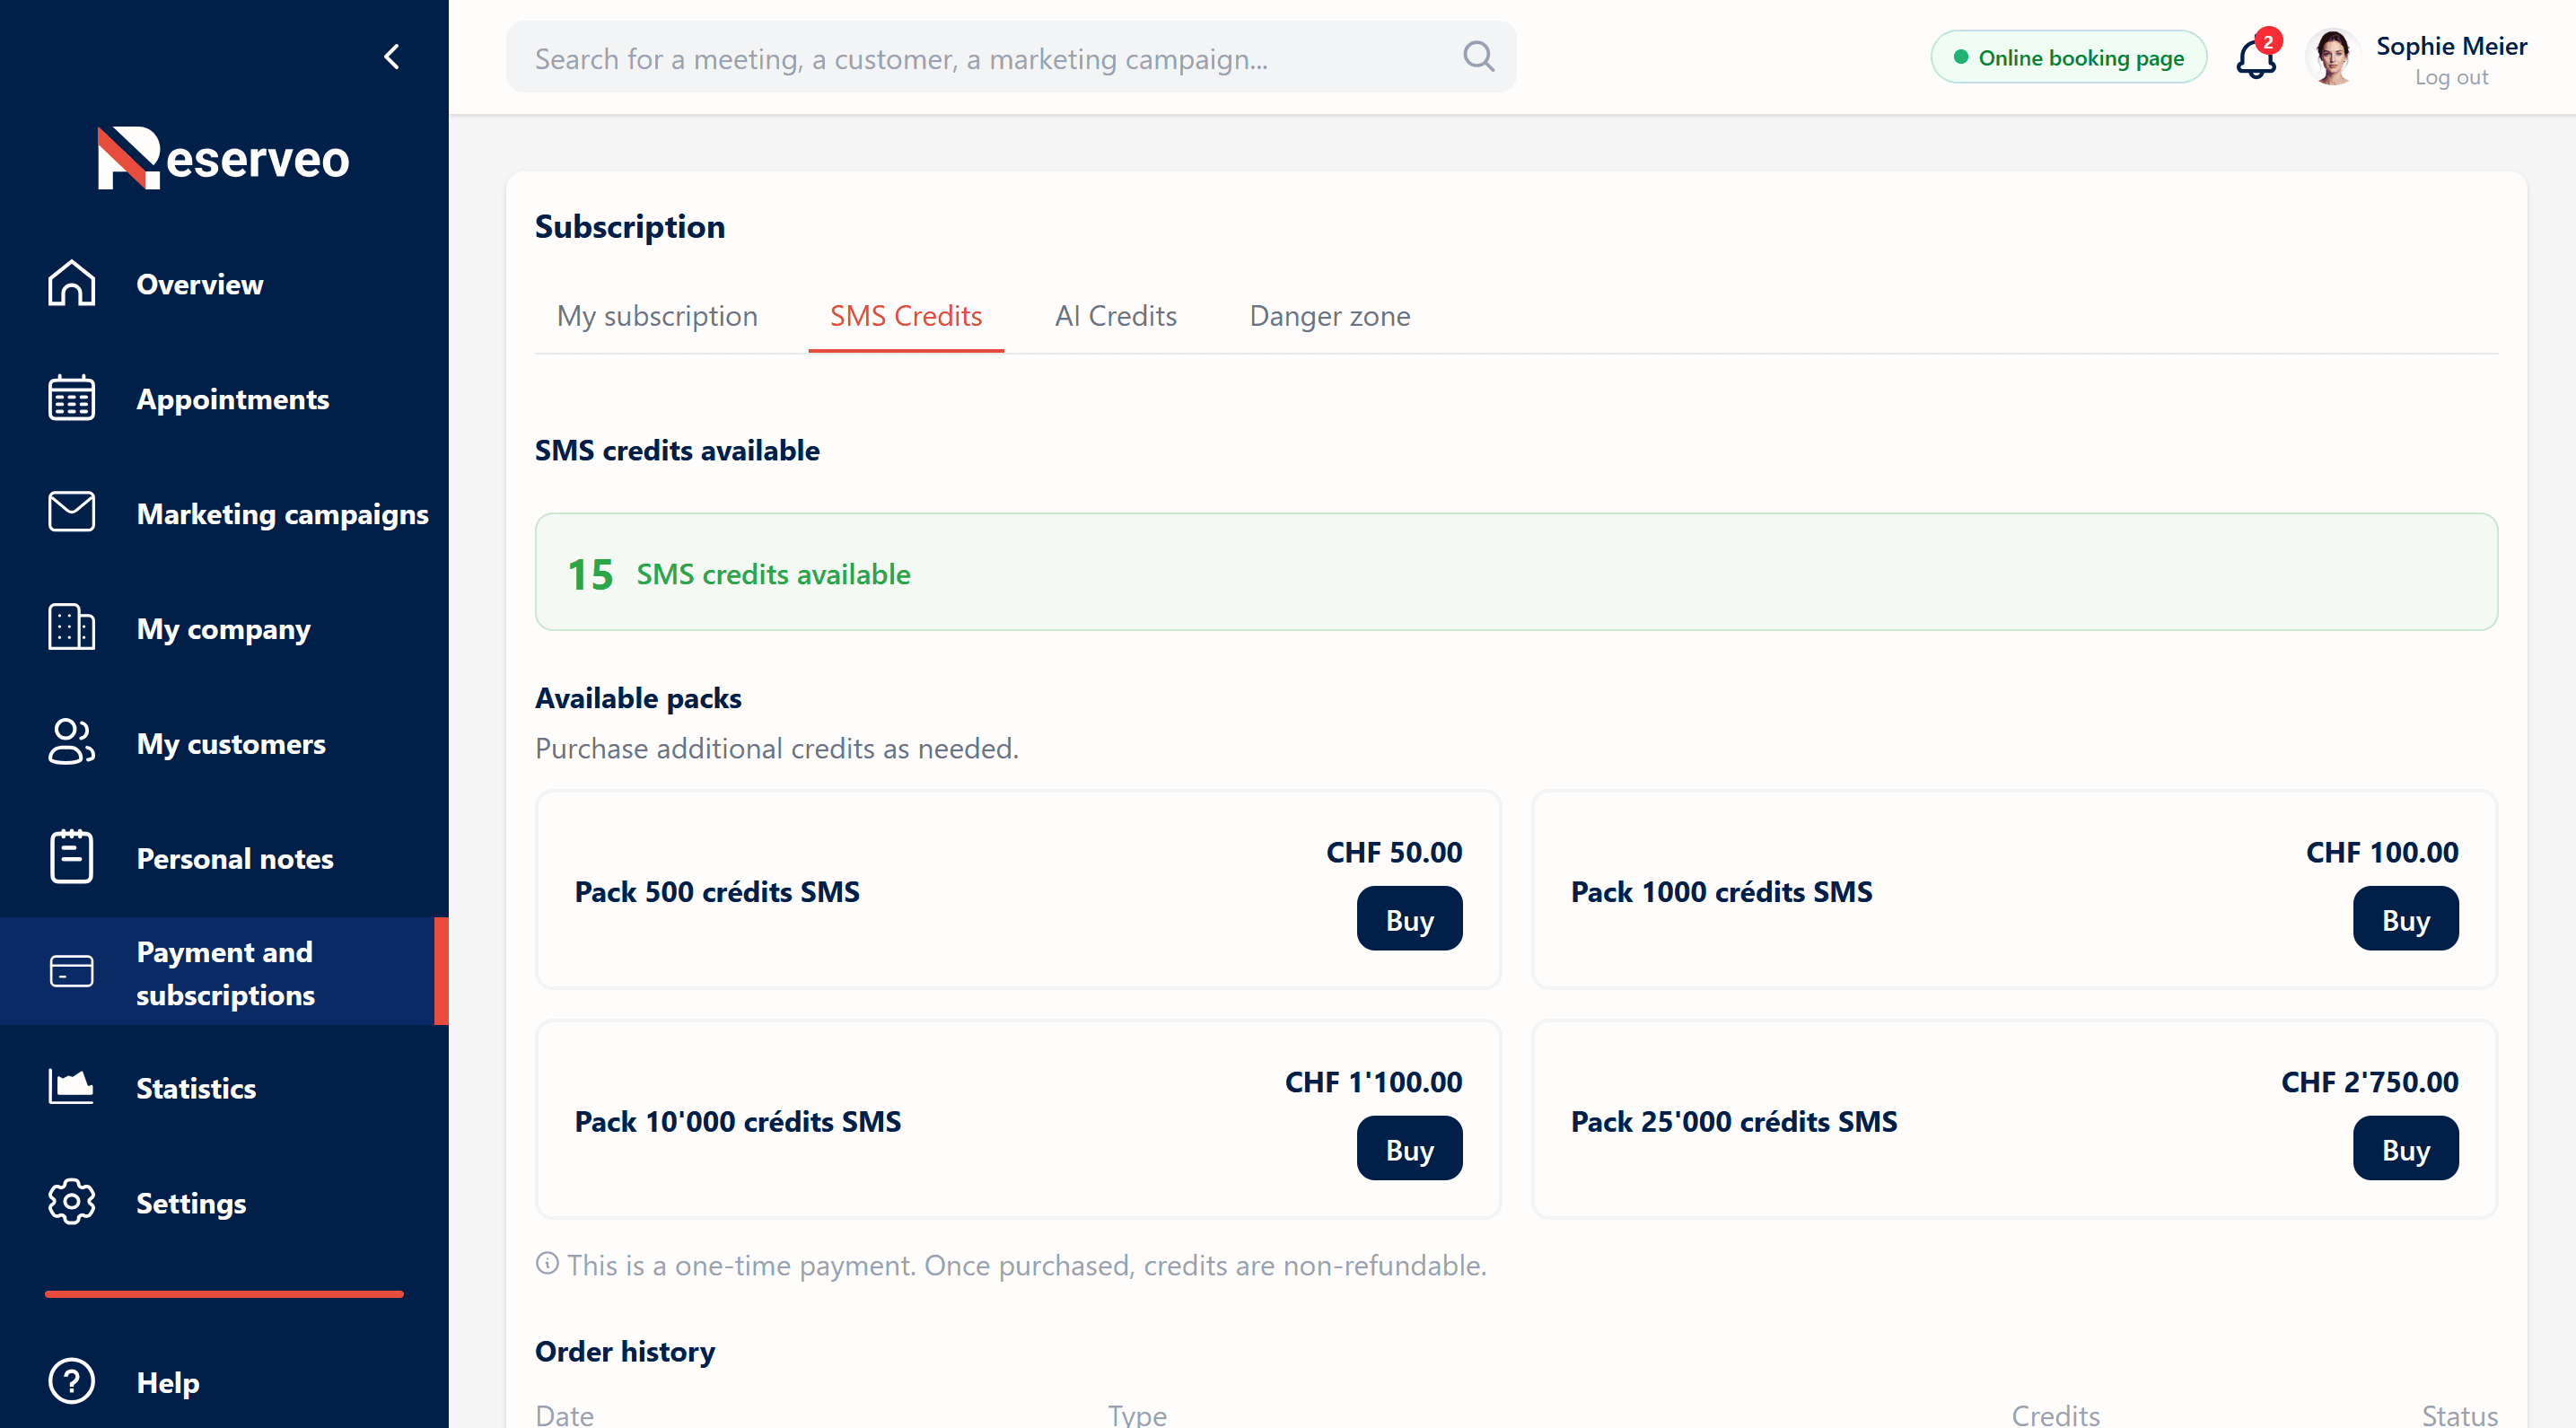Viewport: 2576px width, 1428px height.
Task: Open the Appointments calendar icon
Action: point(71,398)
